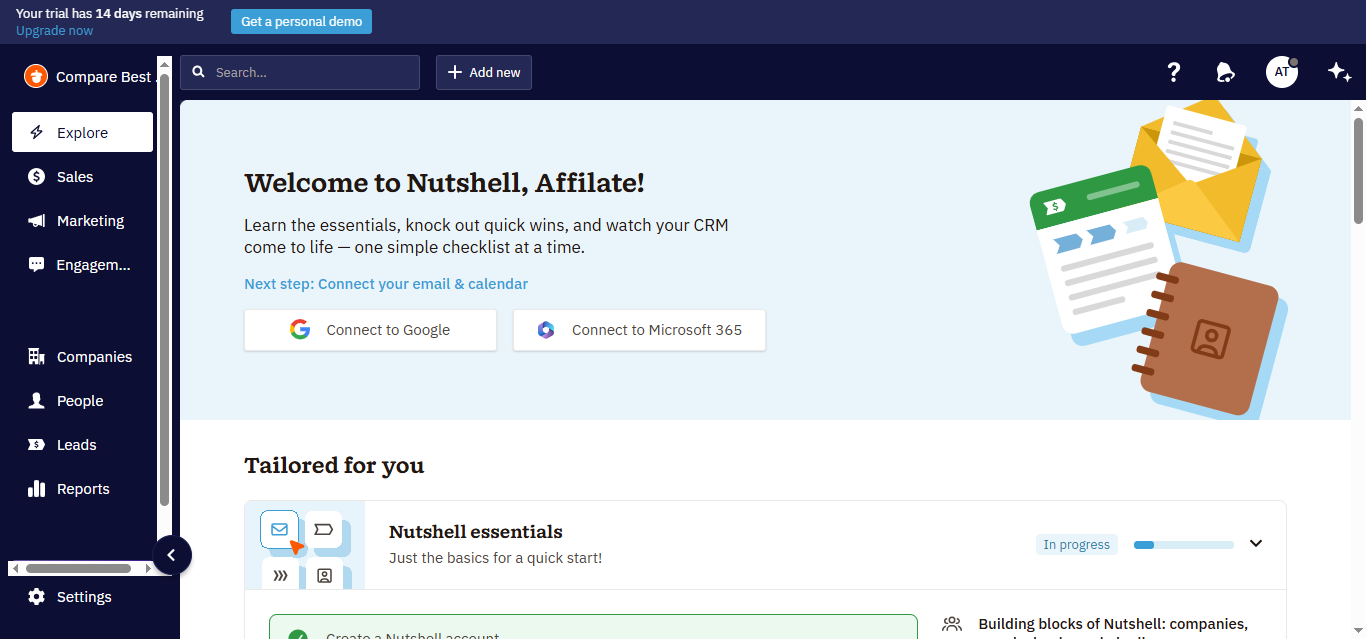
Task: Click the Microsoft 365 logo icon
Action: tap(546, 330)
